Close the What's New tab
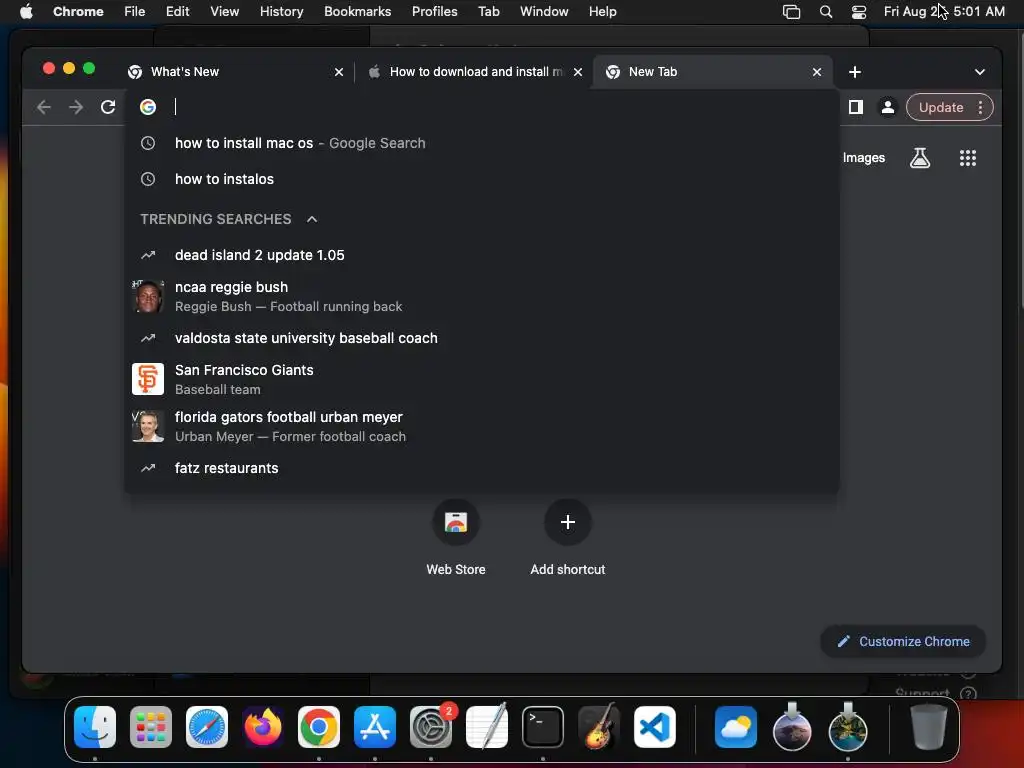The width and height of the screenshot is (1024, 768). tap(339, 72)
